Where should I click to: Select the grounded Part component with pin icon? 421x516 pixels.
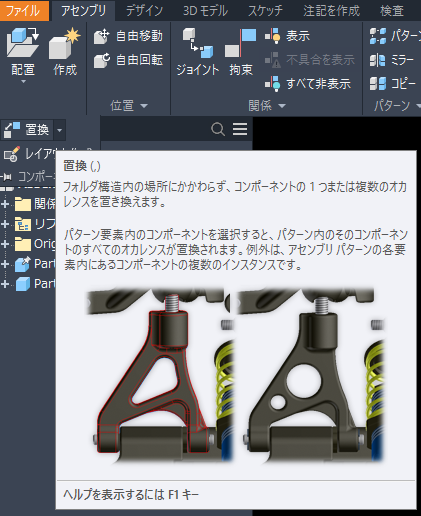click(x=23, y=264)
